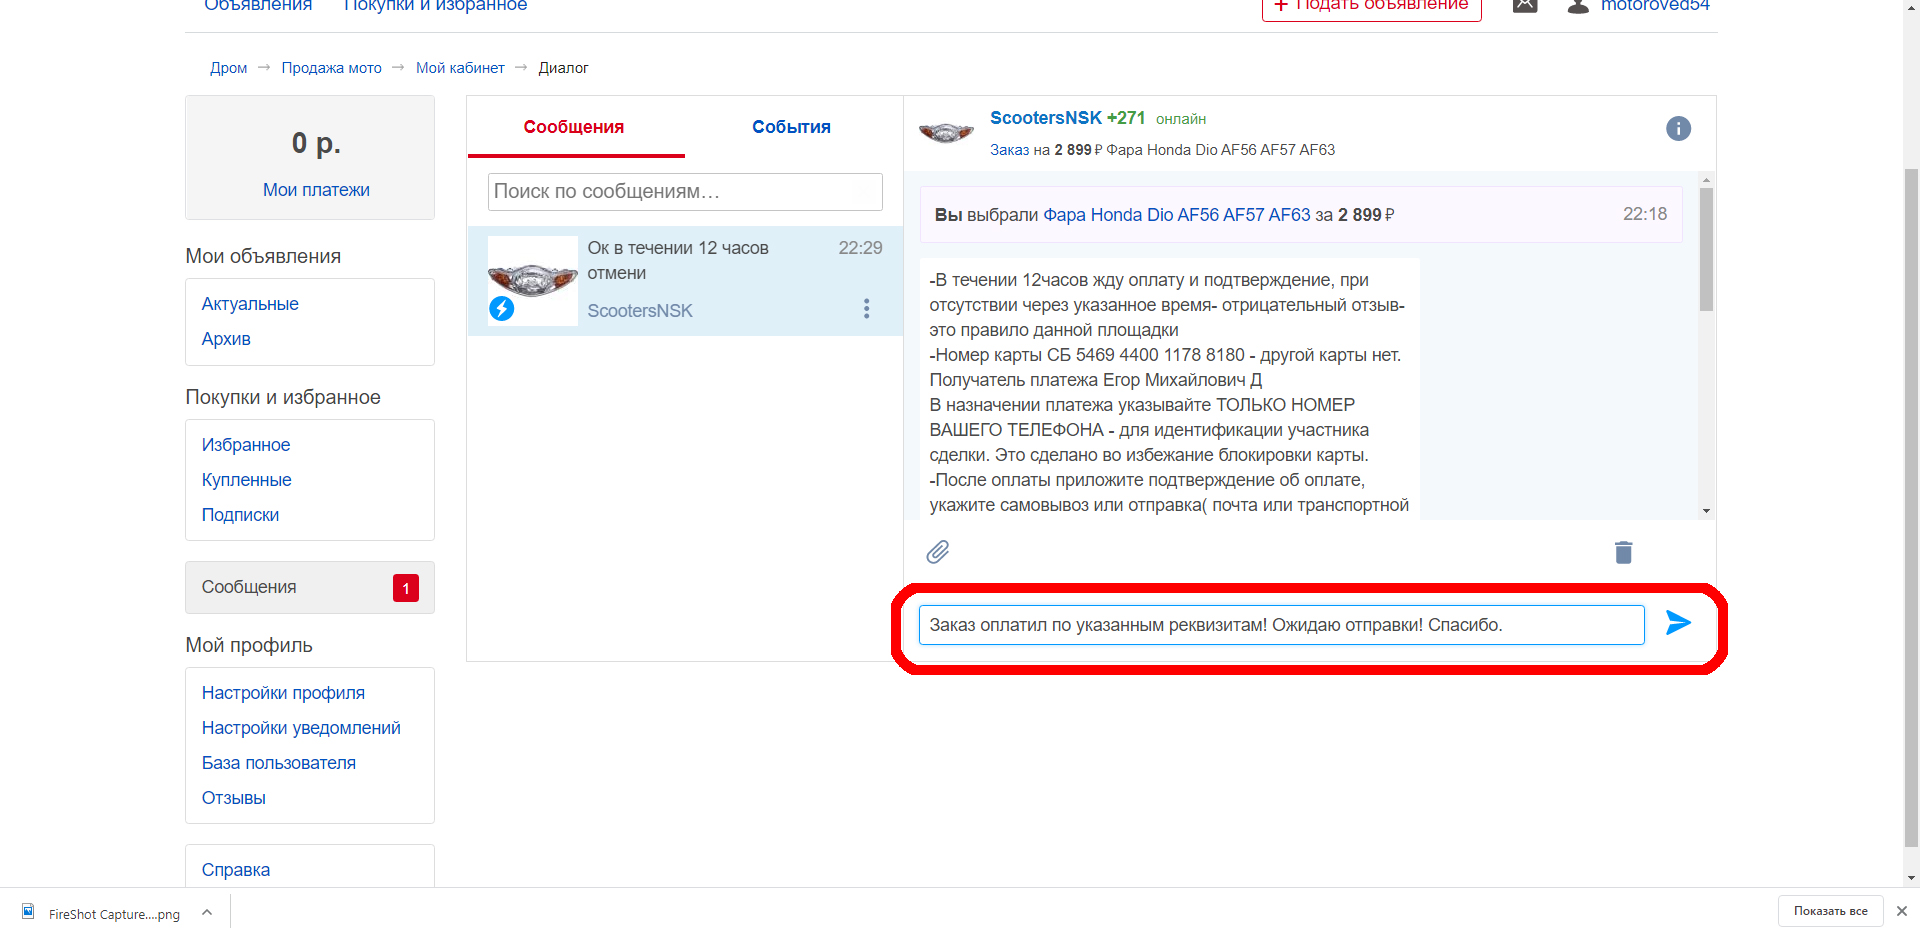Open Настройки уведомлений in profile menu
The image size is (1920, 928).
(x=301, y=728)
